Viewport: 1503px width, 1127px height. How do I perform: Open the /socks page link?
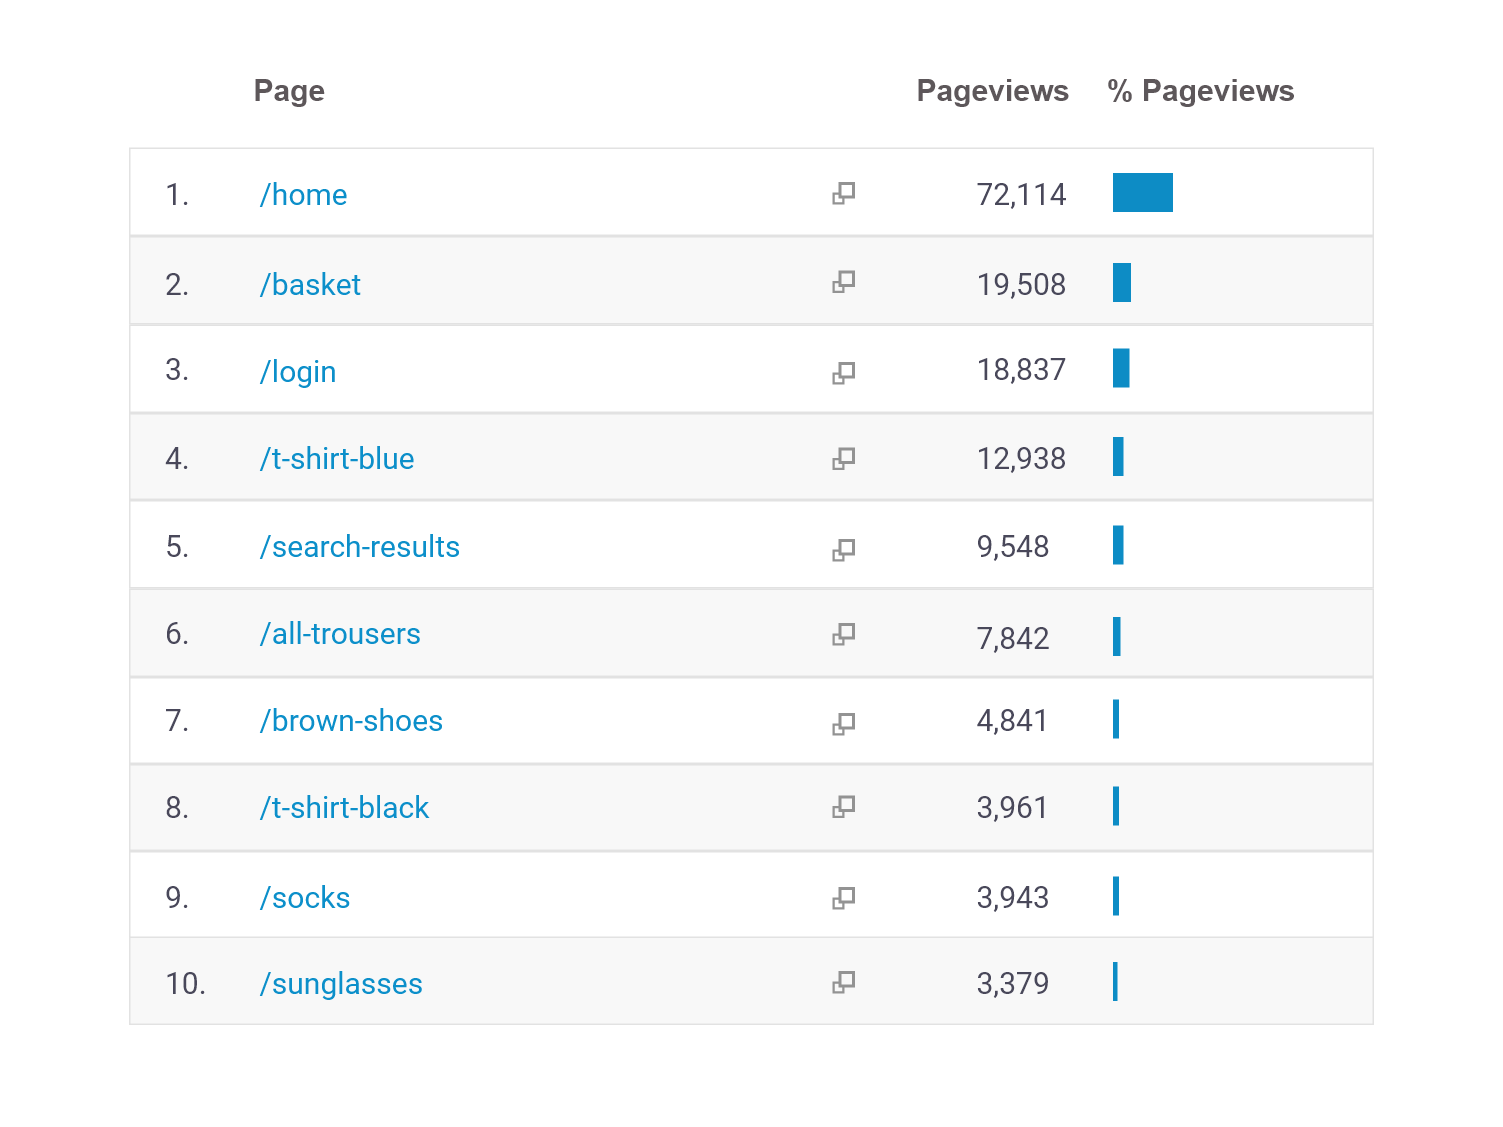[305, 898]
